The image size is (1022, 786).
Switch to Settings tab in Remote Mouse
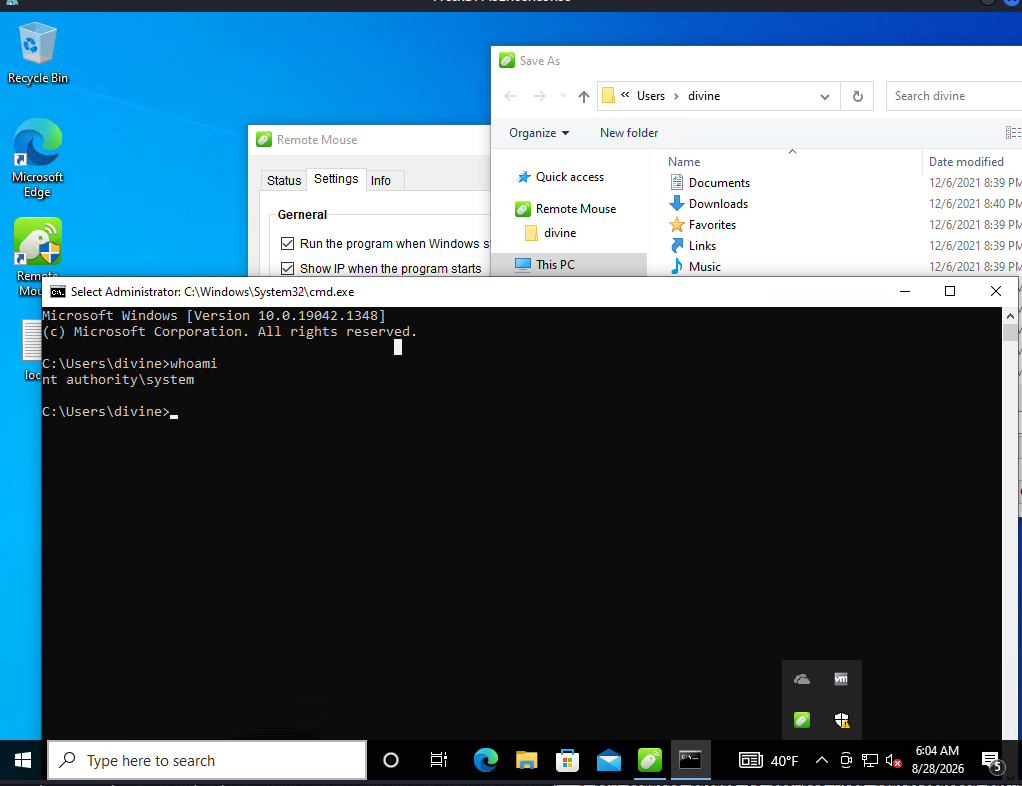(336, 179)
